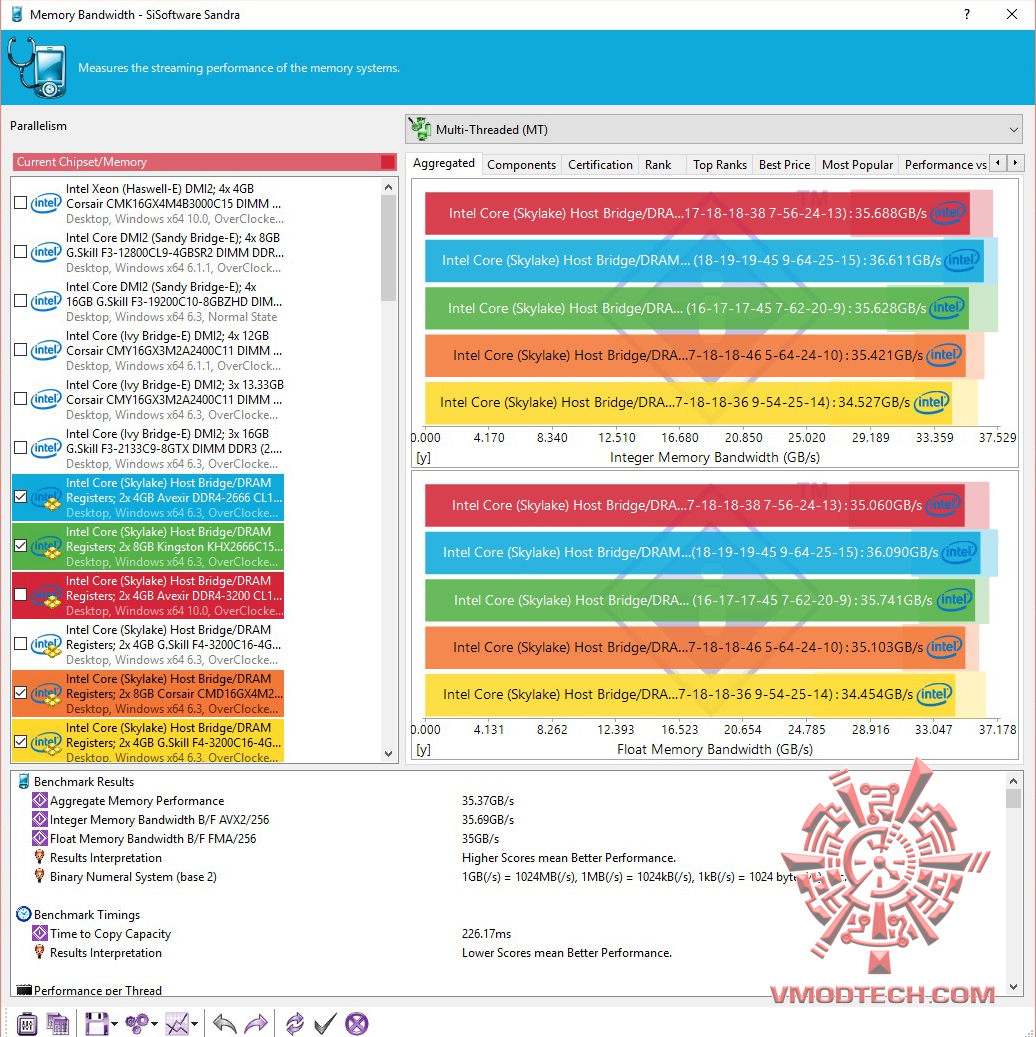Open the dropdown arrow beside the save icon
1036x1037 pixels.
(x=114, y=1024)
